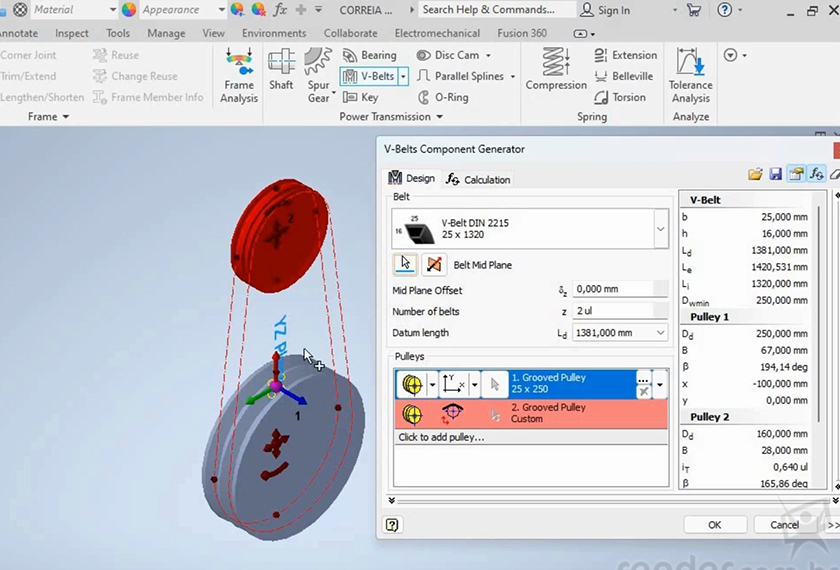Open the dialog help question-mark icon
The width and height of the screenshot is (840, 570).
pyautogui.click(x=392, y=525)
